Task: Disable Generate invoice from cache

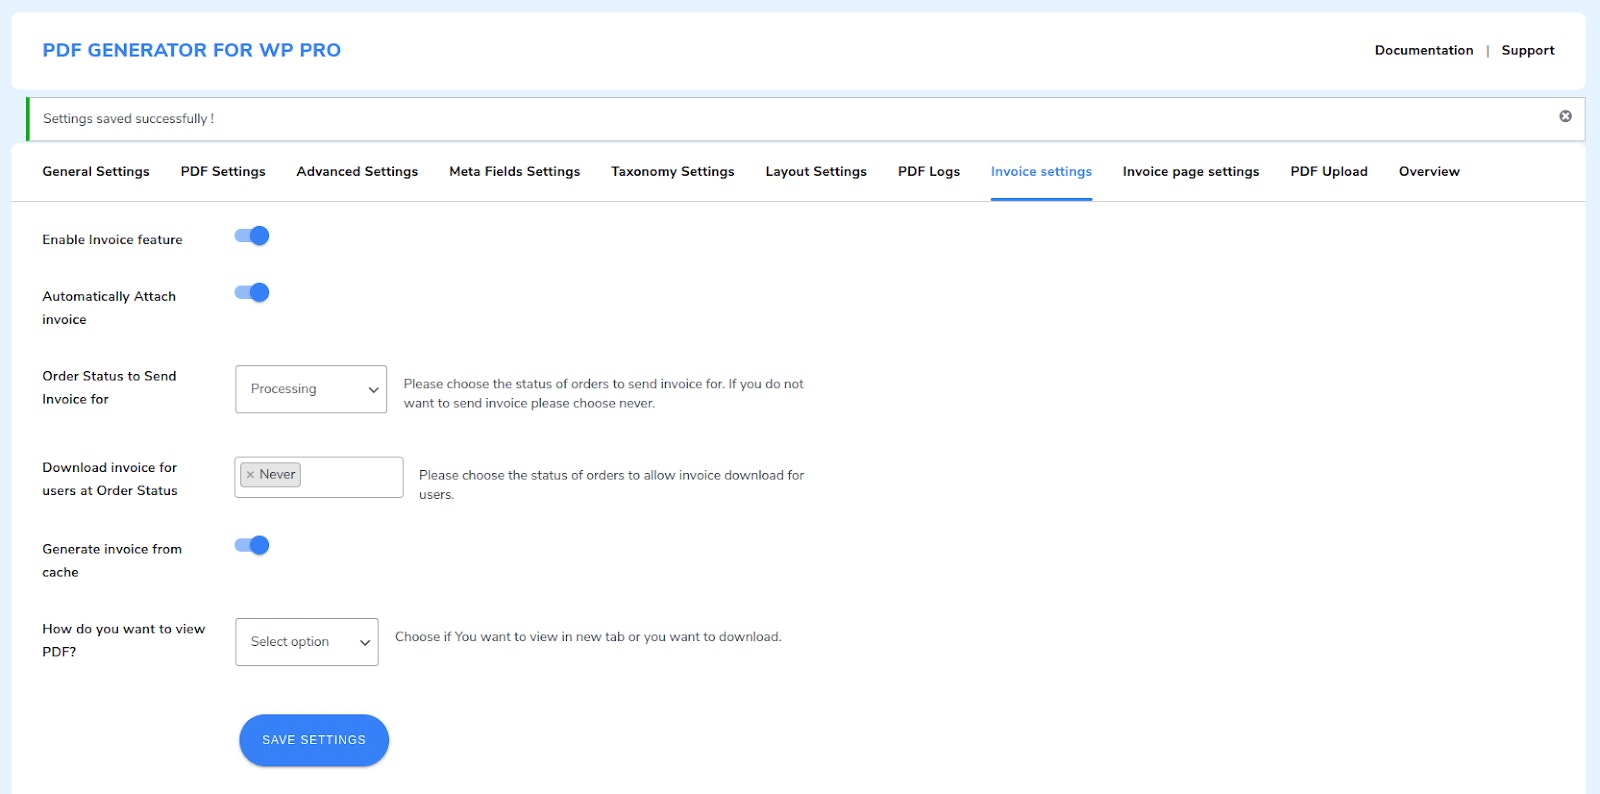Action: pyautogui.click(x=252, y=545)
